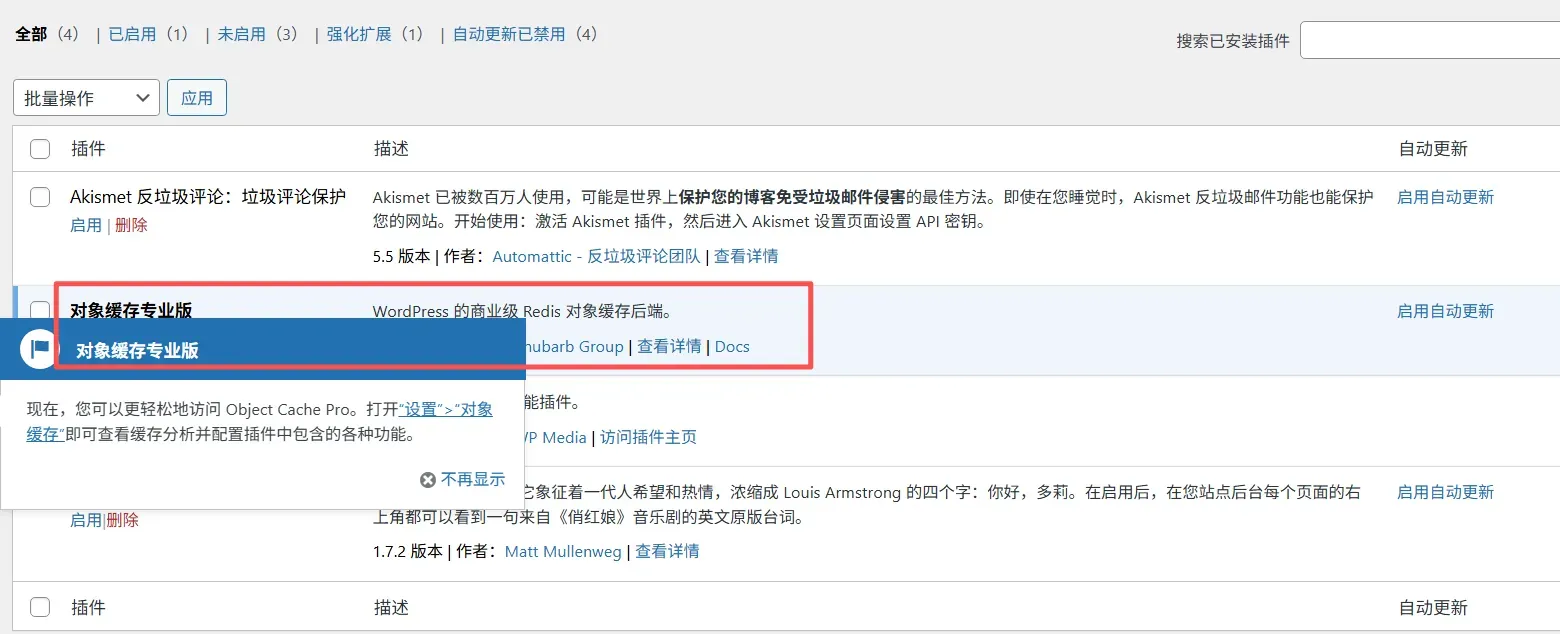Open the Matt Mullenweg author link
This screenshot has width=1560, height=634.
(x=562, y=551)
